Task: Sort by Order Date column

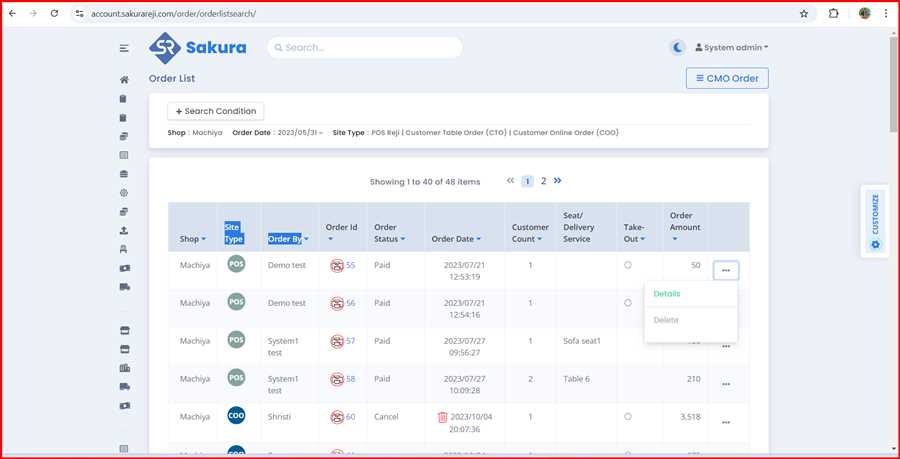Action: tap(456, 239)
